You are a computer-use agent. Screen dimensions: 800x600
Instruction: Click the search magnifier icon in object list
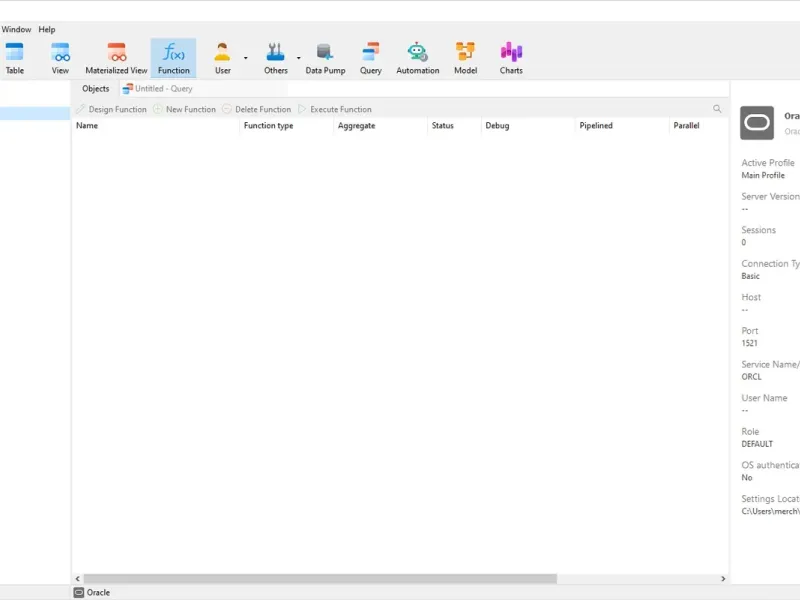click(x=717, y=109)
